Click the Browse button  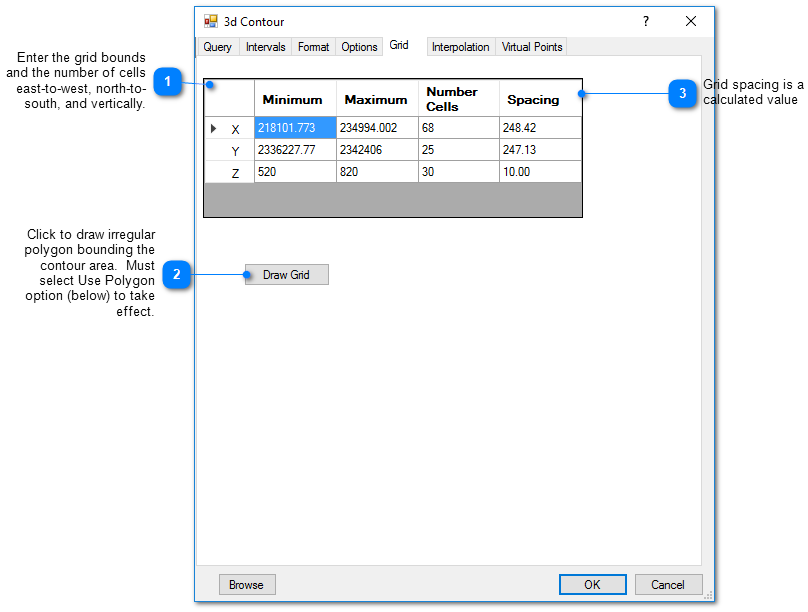tap(247, 585)
